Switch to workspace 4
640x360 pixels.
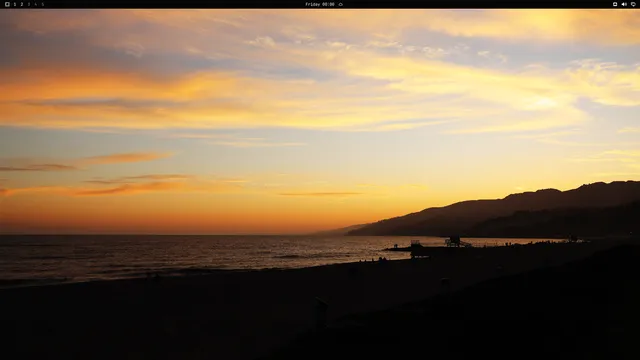(x=36, y=4)
